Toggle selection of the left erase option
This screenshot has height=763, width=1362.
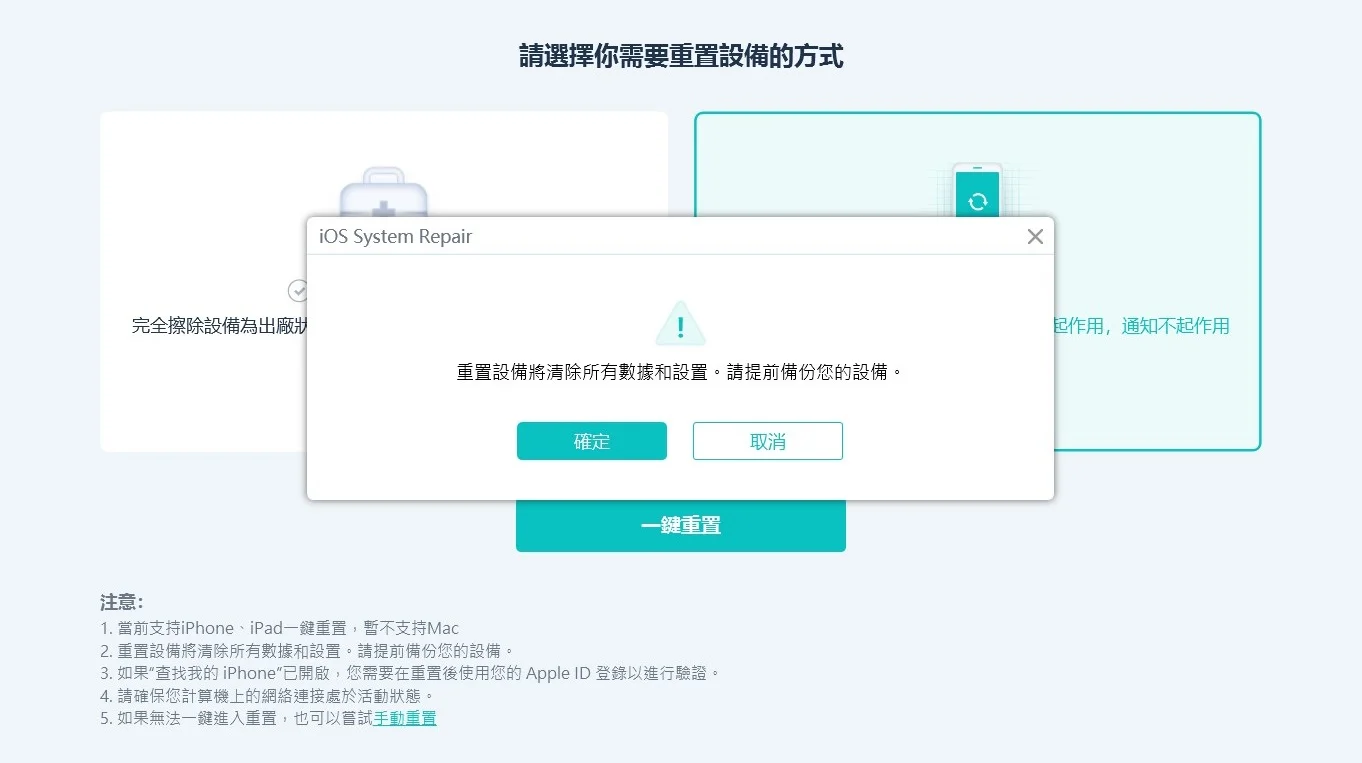[x=200, y=400]
